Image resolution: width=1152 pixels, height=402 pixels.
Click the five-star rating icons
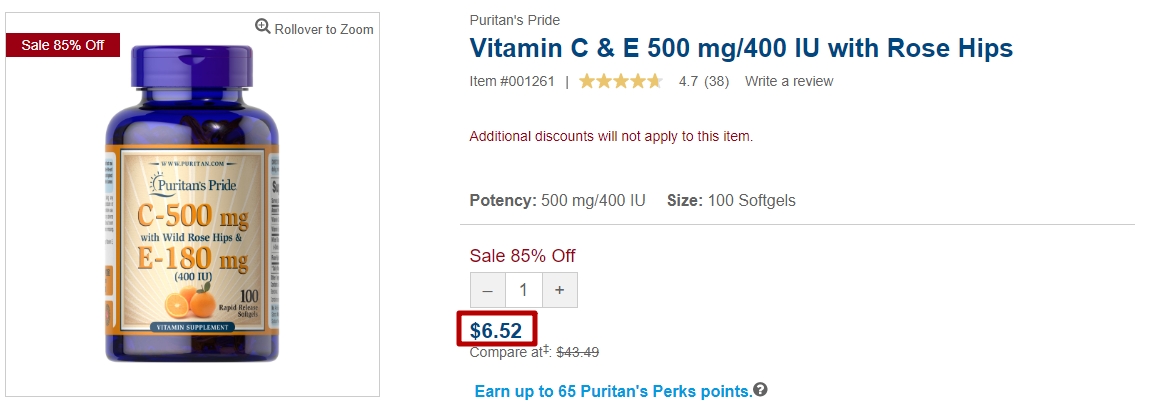tap(620, 81)
